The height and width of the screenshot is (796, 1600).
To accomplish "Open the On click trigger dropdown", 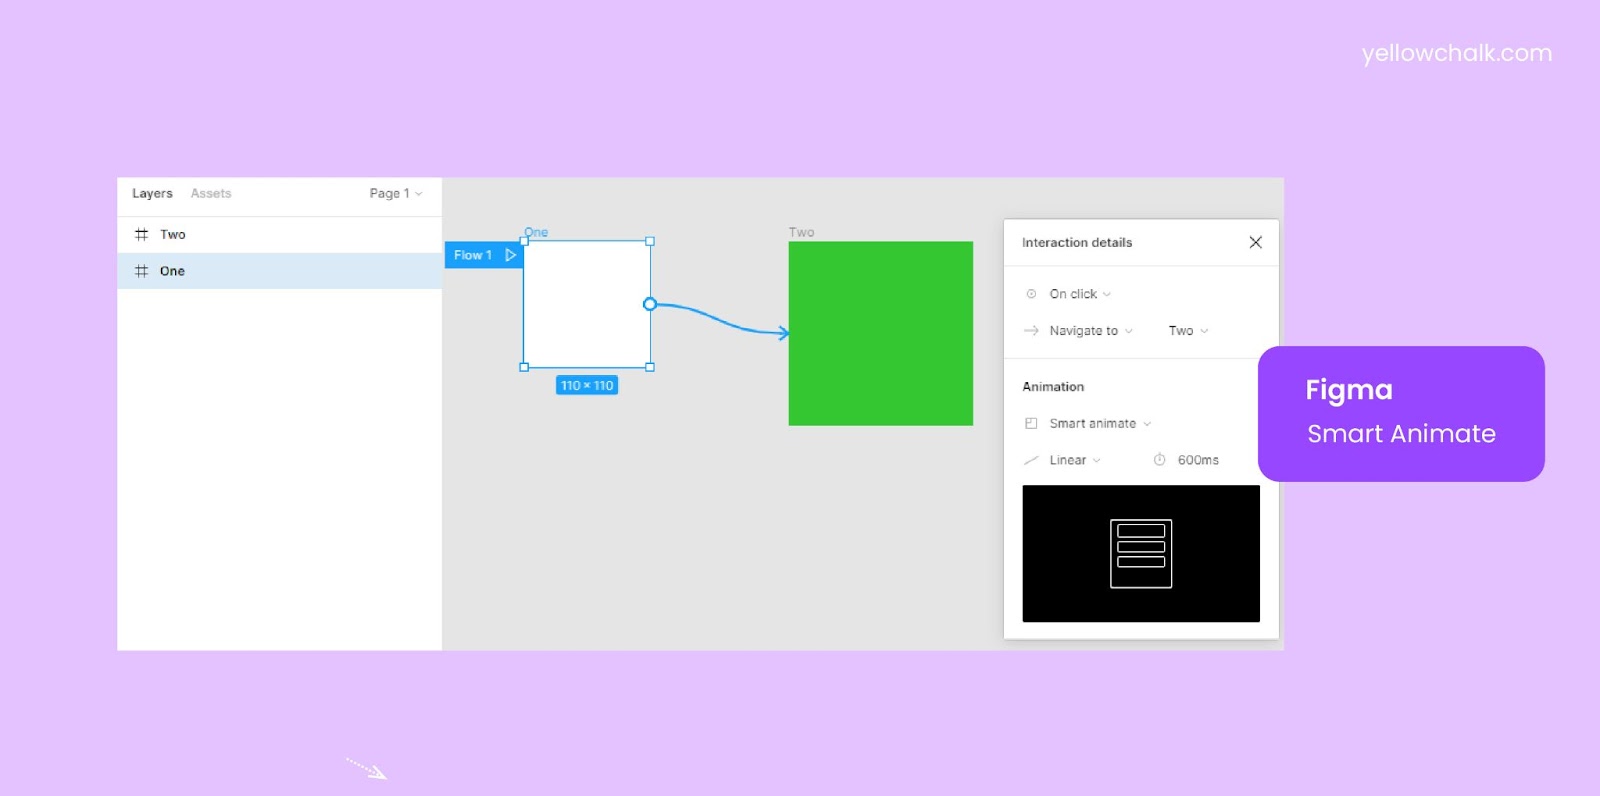I will click(x=1080, y=294).
